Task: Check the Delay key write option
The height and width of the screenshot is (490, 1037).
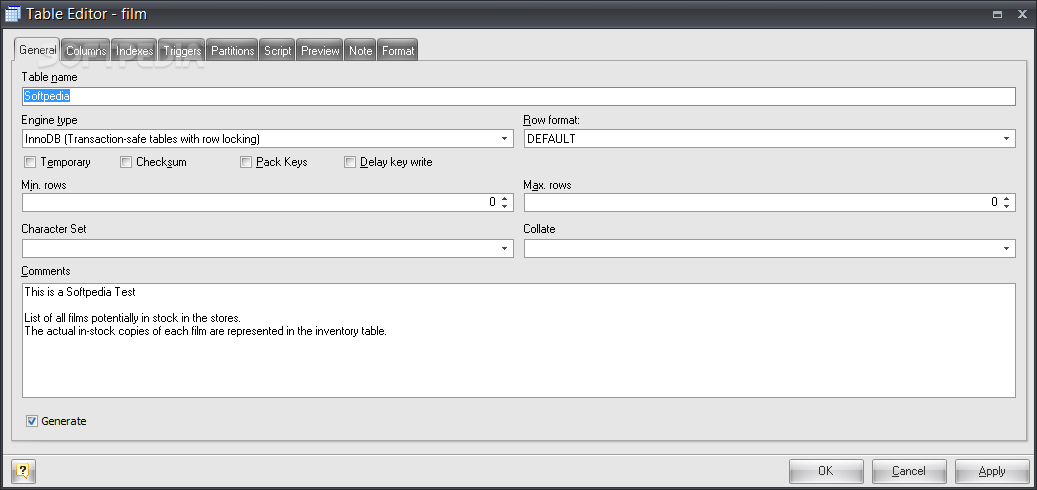Action: coord(350,162)
